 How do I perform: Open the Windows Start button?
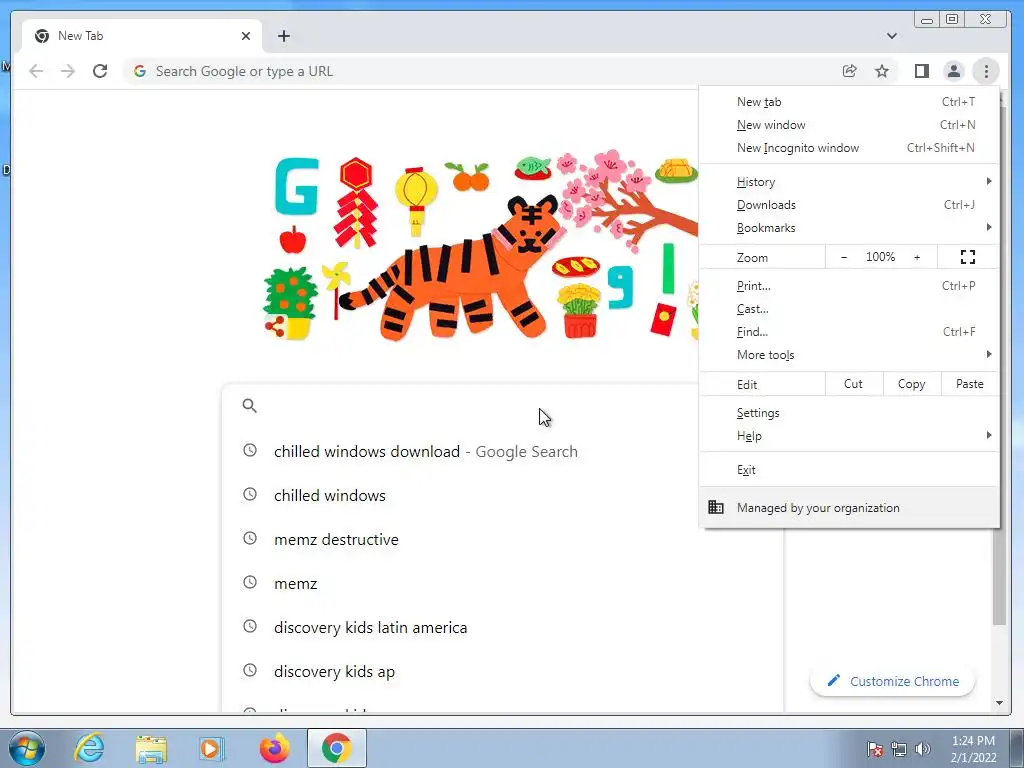click(27, 748)
